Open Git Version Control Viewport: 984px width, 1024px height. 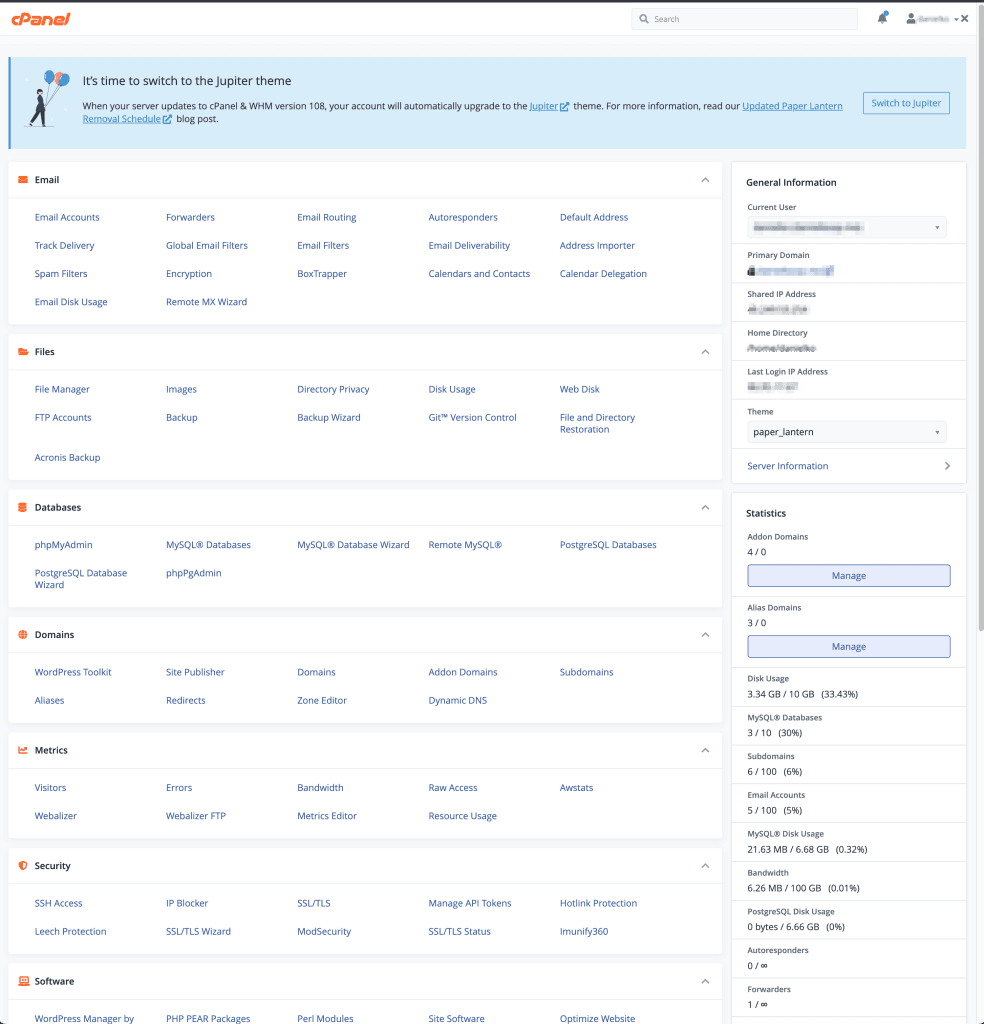[x=472, y=417]
